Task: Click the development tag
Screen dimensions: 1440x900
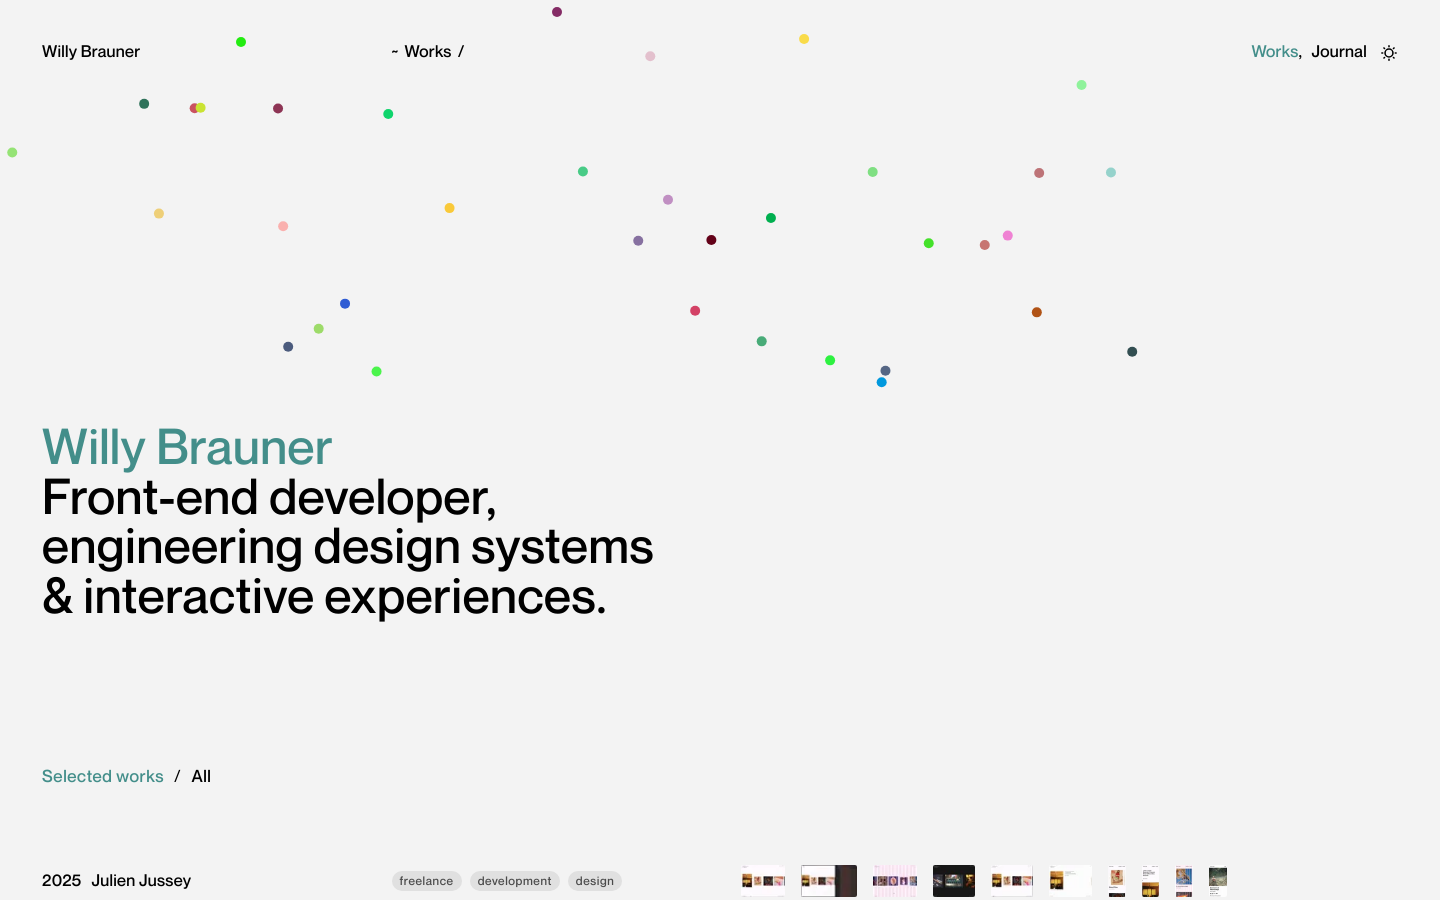Action: [514, 881]
